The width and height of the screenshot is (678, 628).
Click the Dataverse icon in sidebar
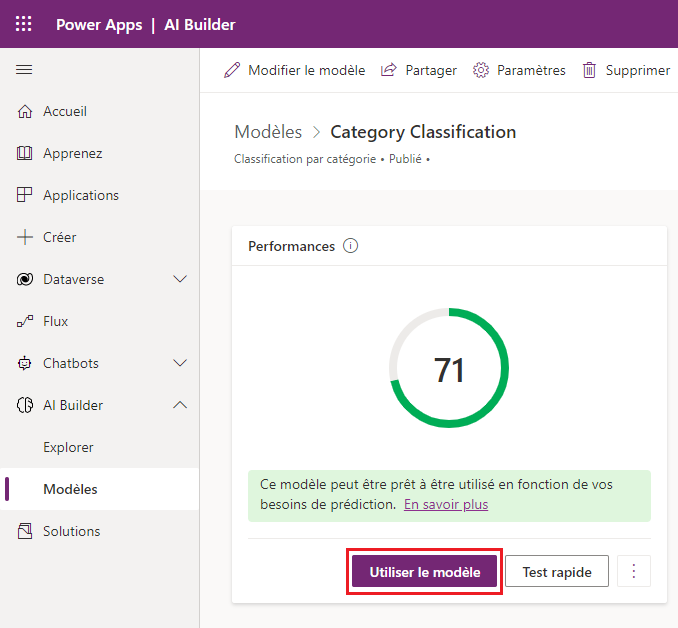pyautogui.click(x=25, y=279)
